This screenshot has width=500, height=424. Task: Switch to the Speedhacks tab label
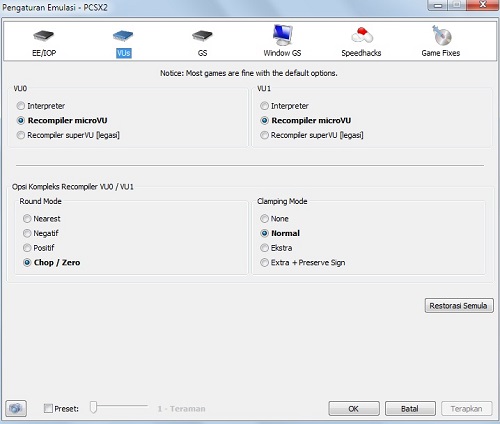361,53
